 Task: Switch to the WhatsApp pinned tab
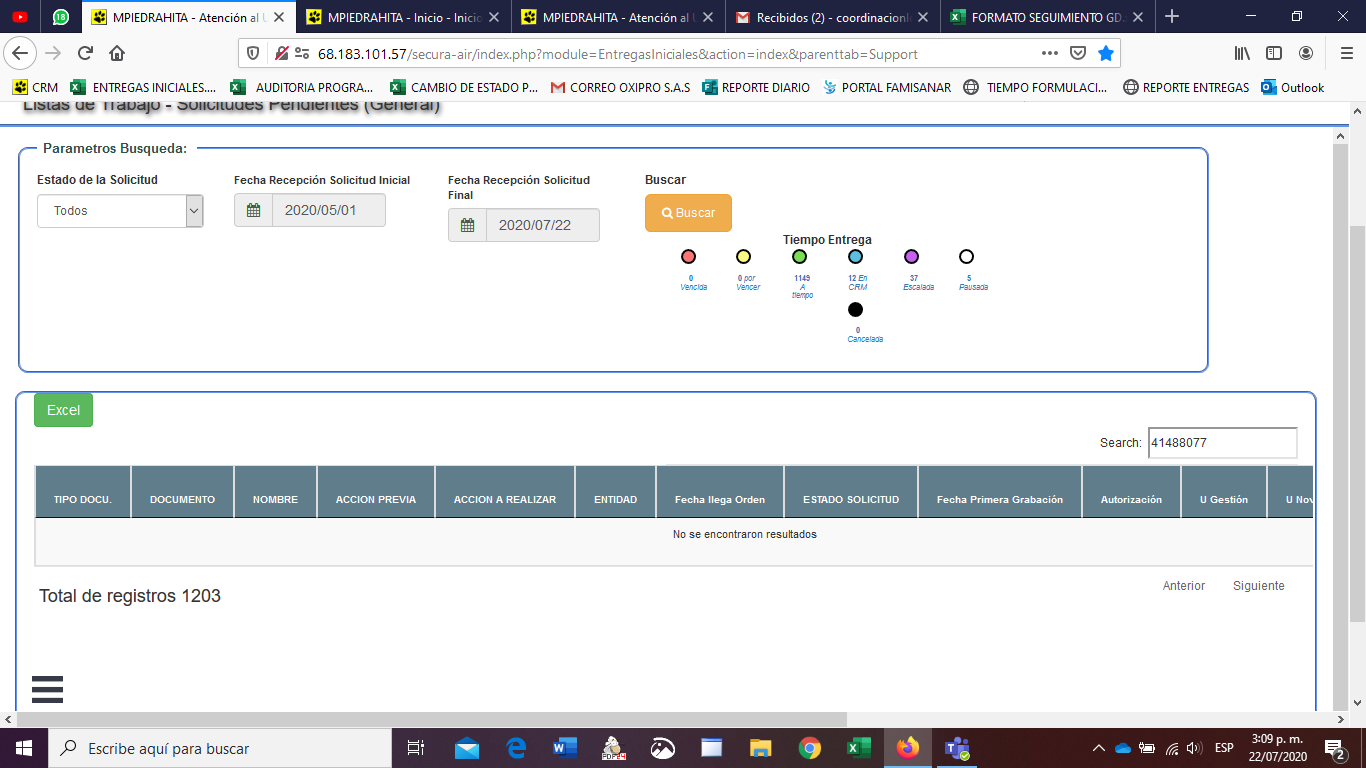tap(61, 16)
